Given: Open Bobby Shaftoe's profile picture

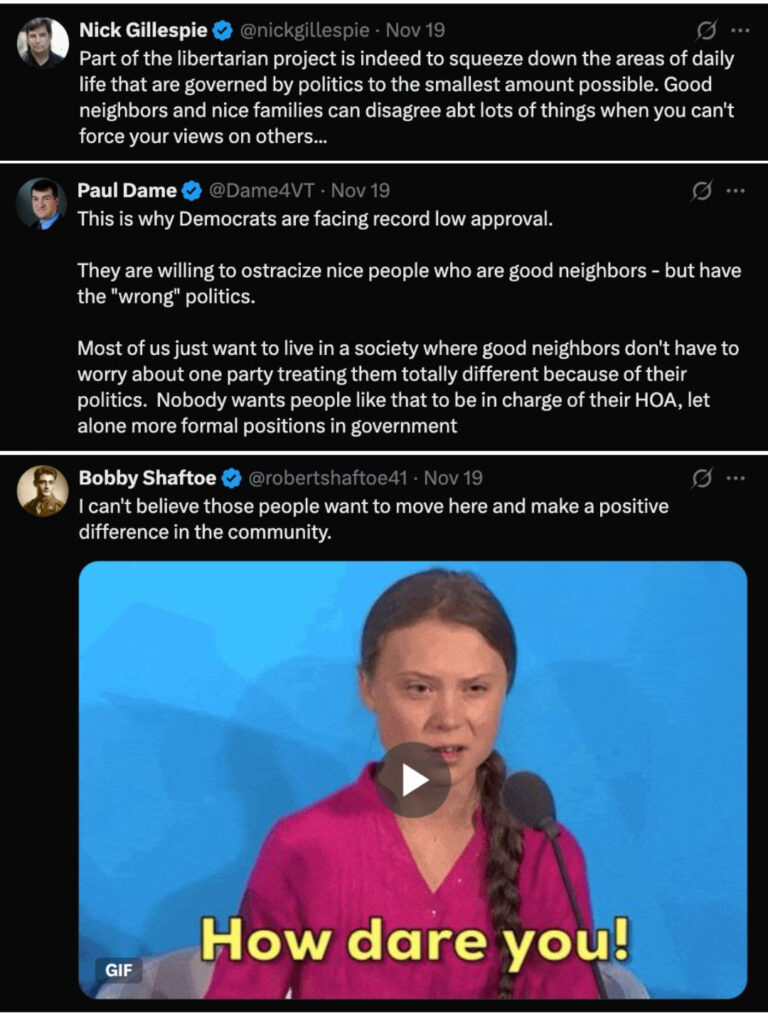Looking at the screenshot, I should pos(43,491).
